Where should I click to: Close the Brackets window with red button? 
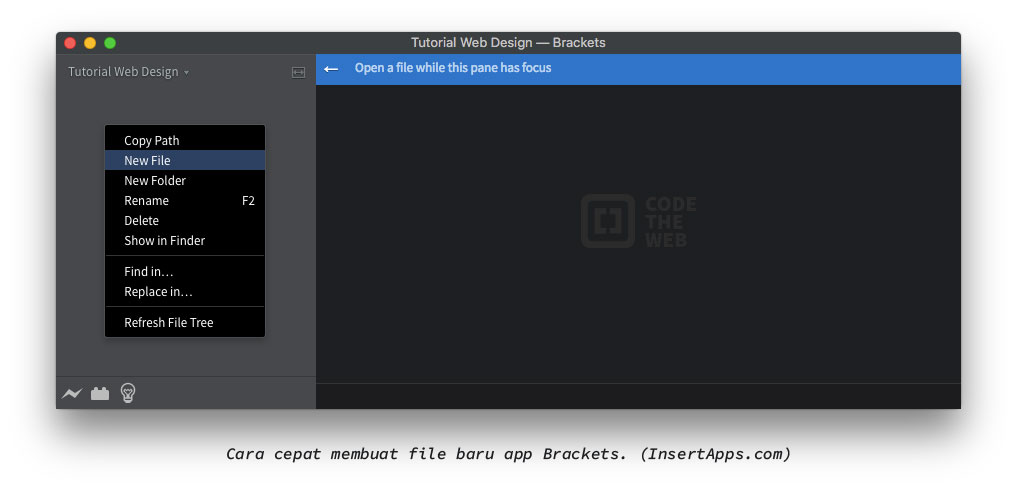tap(70, 43)
